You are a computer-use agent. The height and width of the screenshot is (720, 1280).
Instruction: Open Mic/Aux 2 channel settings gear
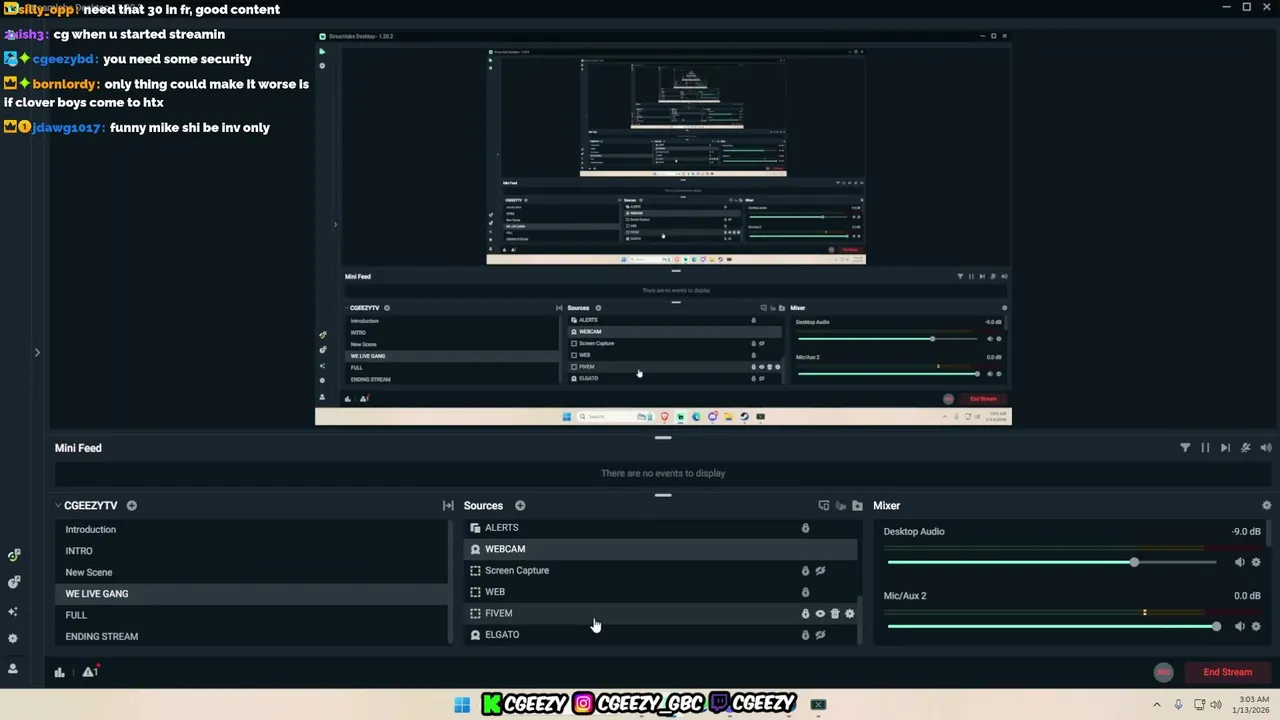click(x=1256, y=626)
